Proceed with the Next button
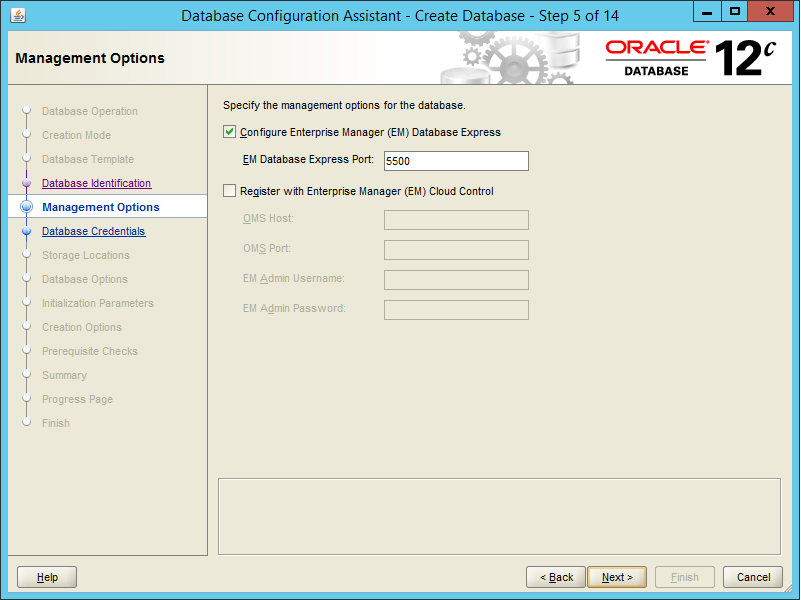 pos(617,577)
